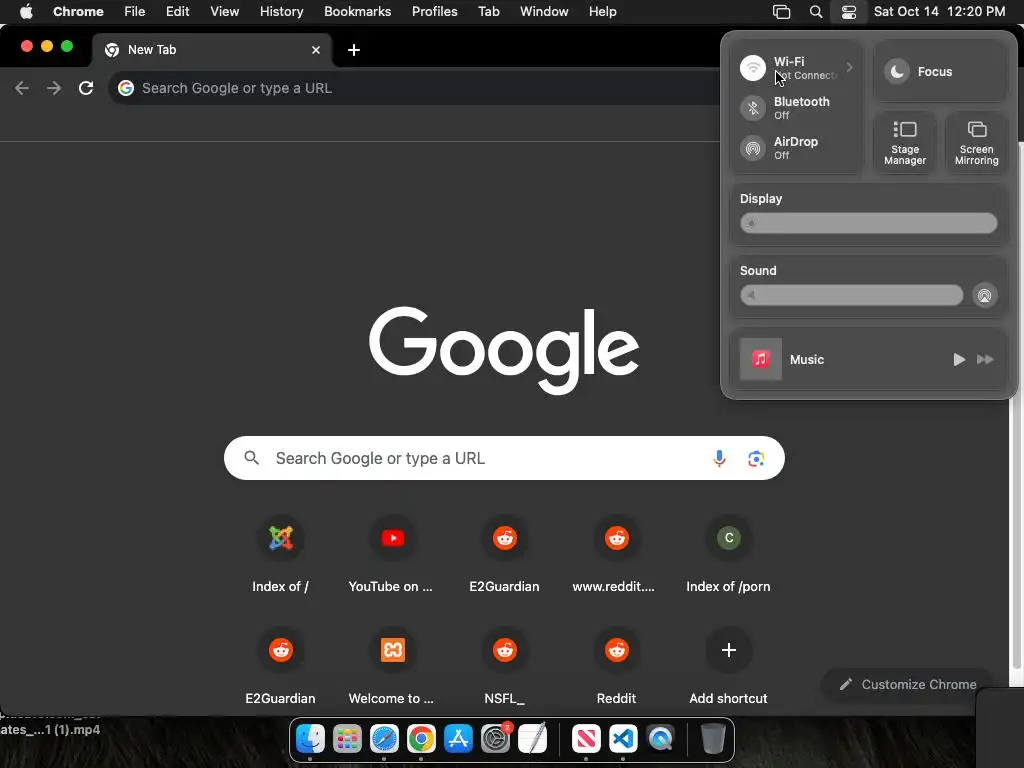Open the Help menu

[602, 12]
